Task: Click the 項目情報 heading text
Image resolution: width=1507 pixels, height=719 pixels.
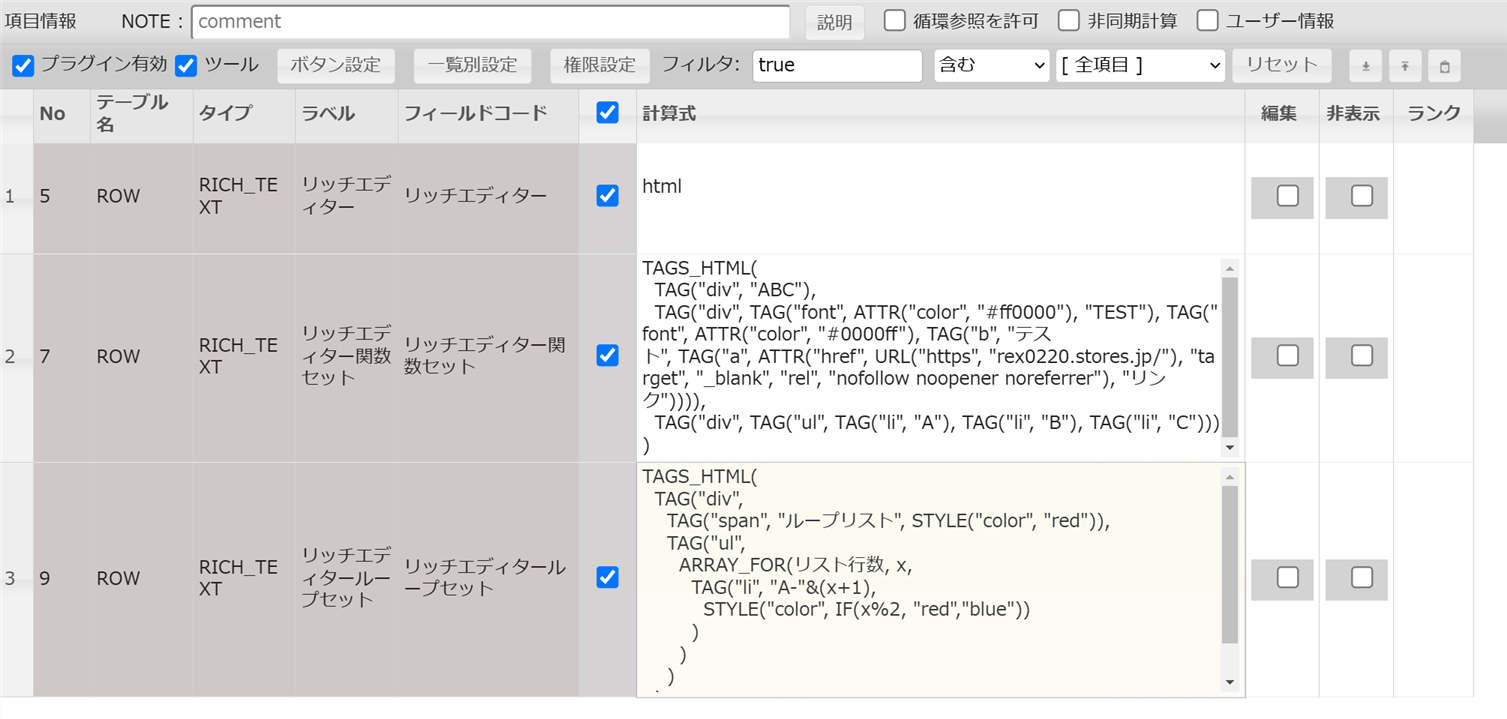Action: pyautogui.click(x=40, y=21)
